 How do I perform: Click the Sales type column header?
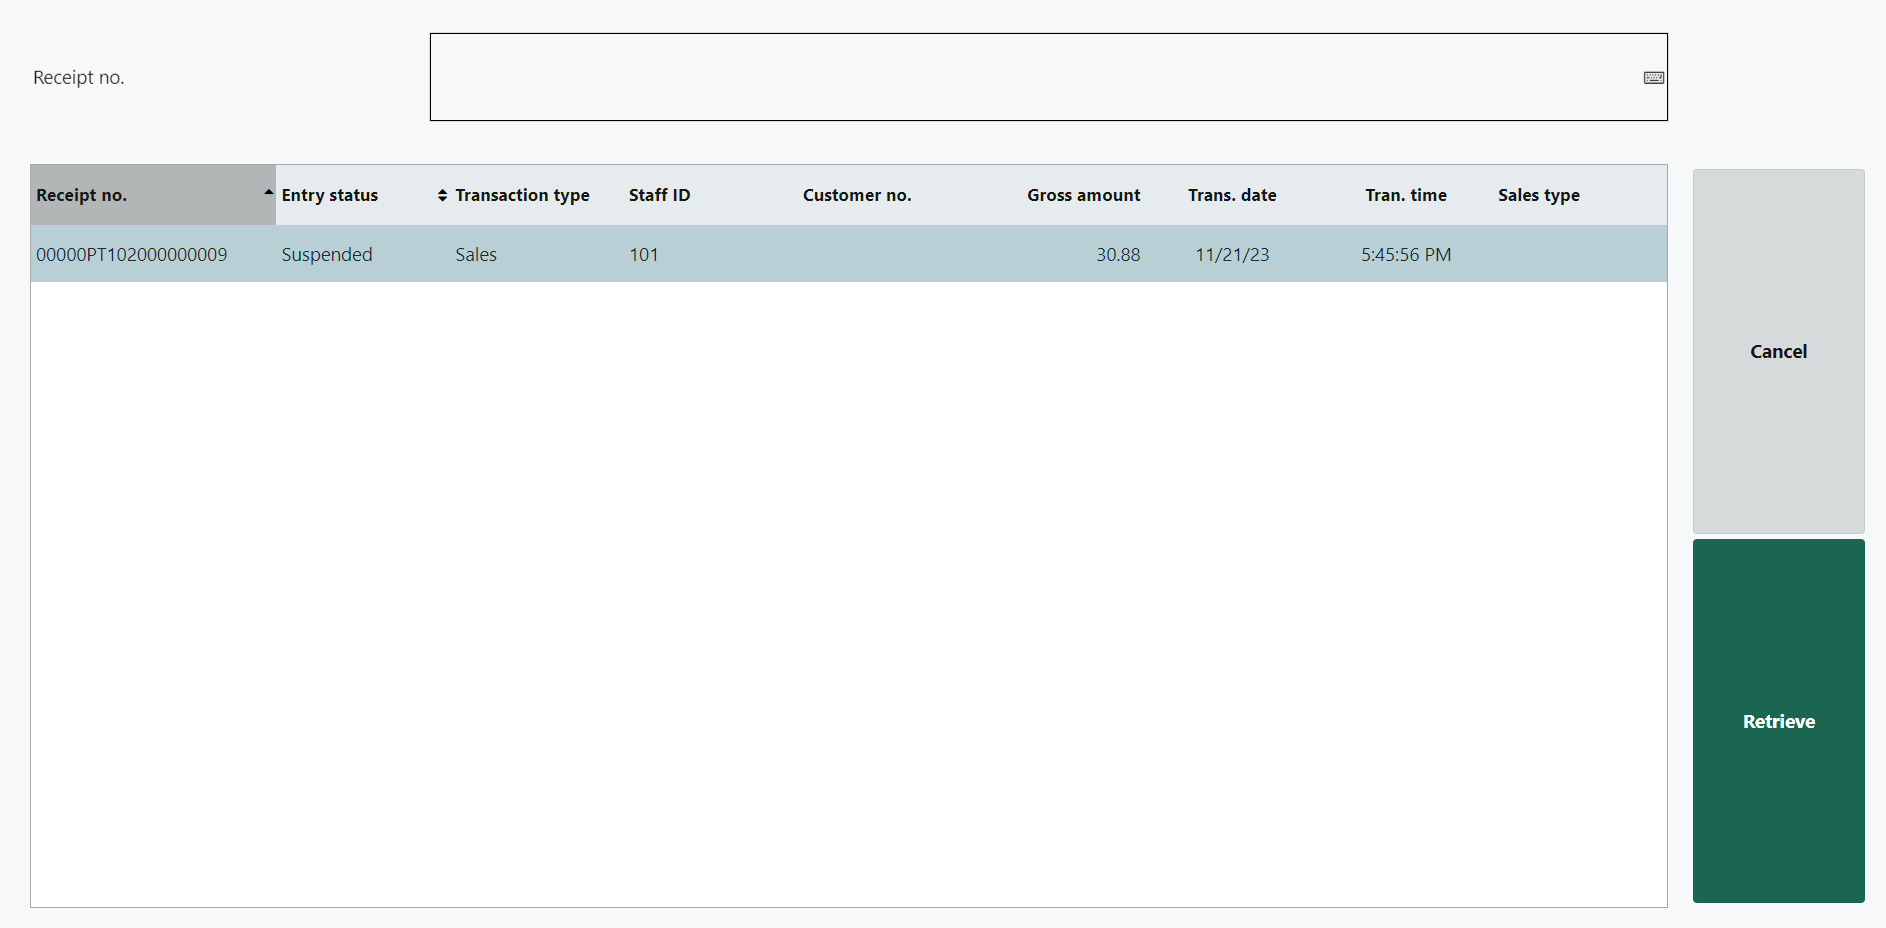point(1538,195)
